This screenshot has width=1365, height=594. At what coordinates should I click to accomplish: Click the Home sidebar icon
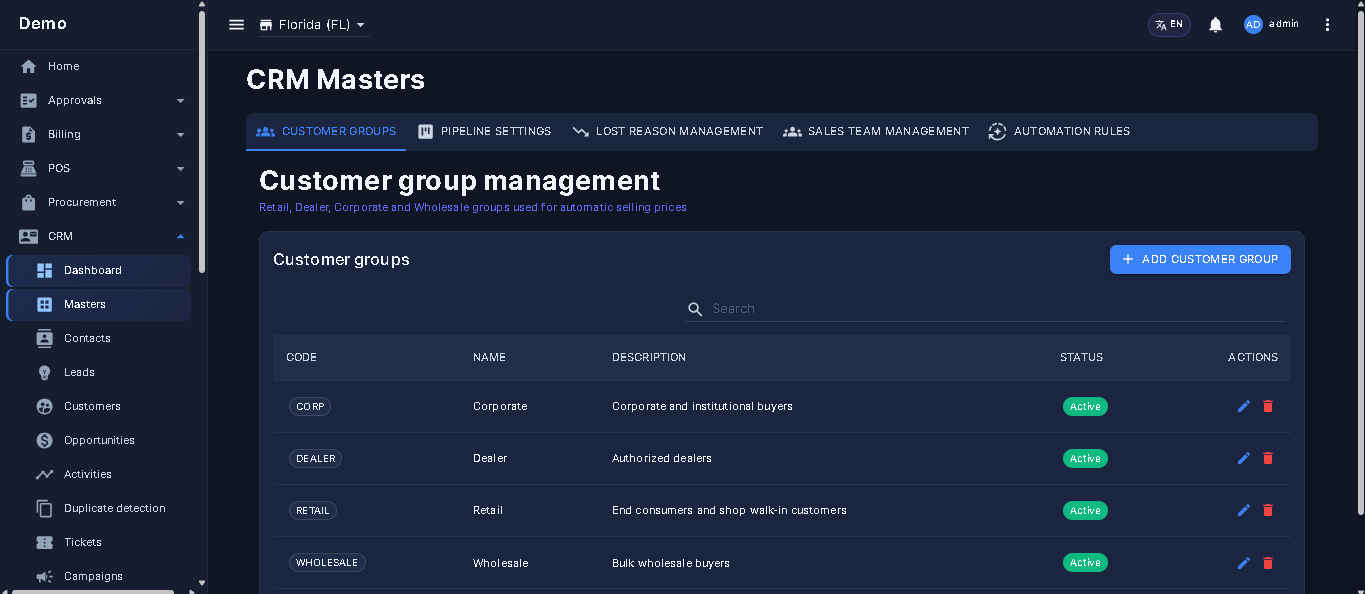click(x=29, y=66)
